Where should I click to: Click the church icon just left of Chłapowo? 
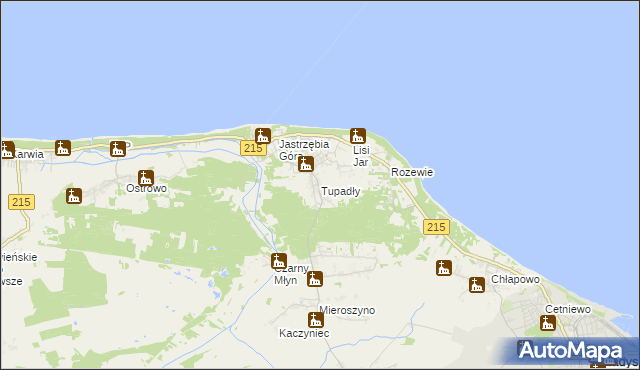click(x=477, y=285)
